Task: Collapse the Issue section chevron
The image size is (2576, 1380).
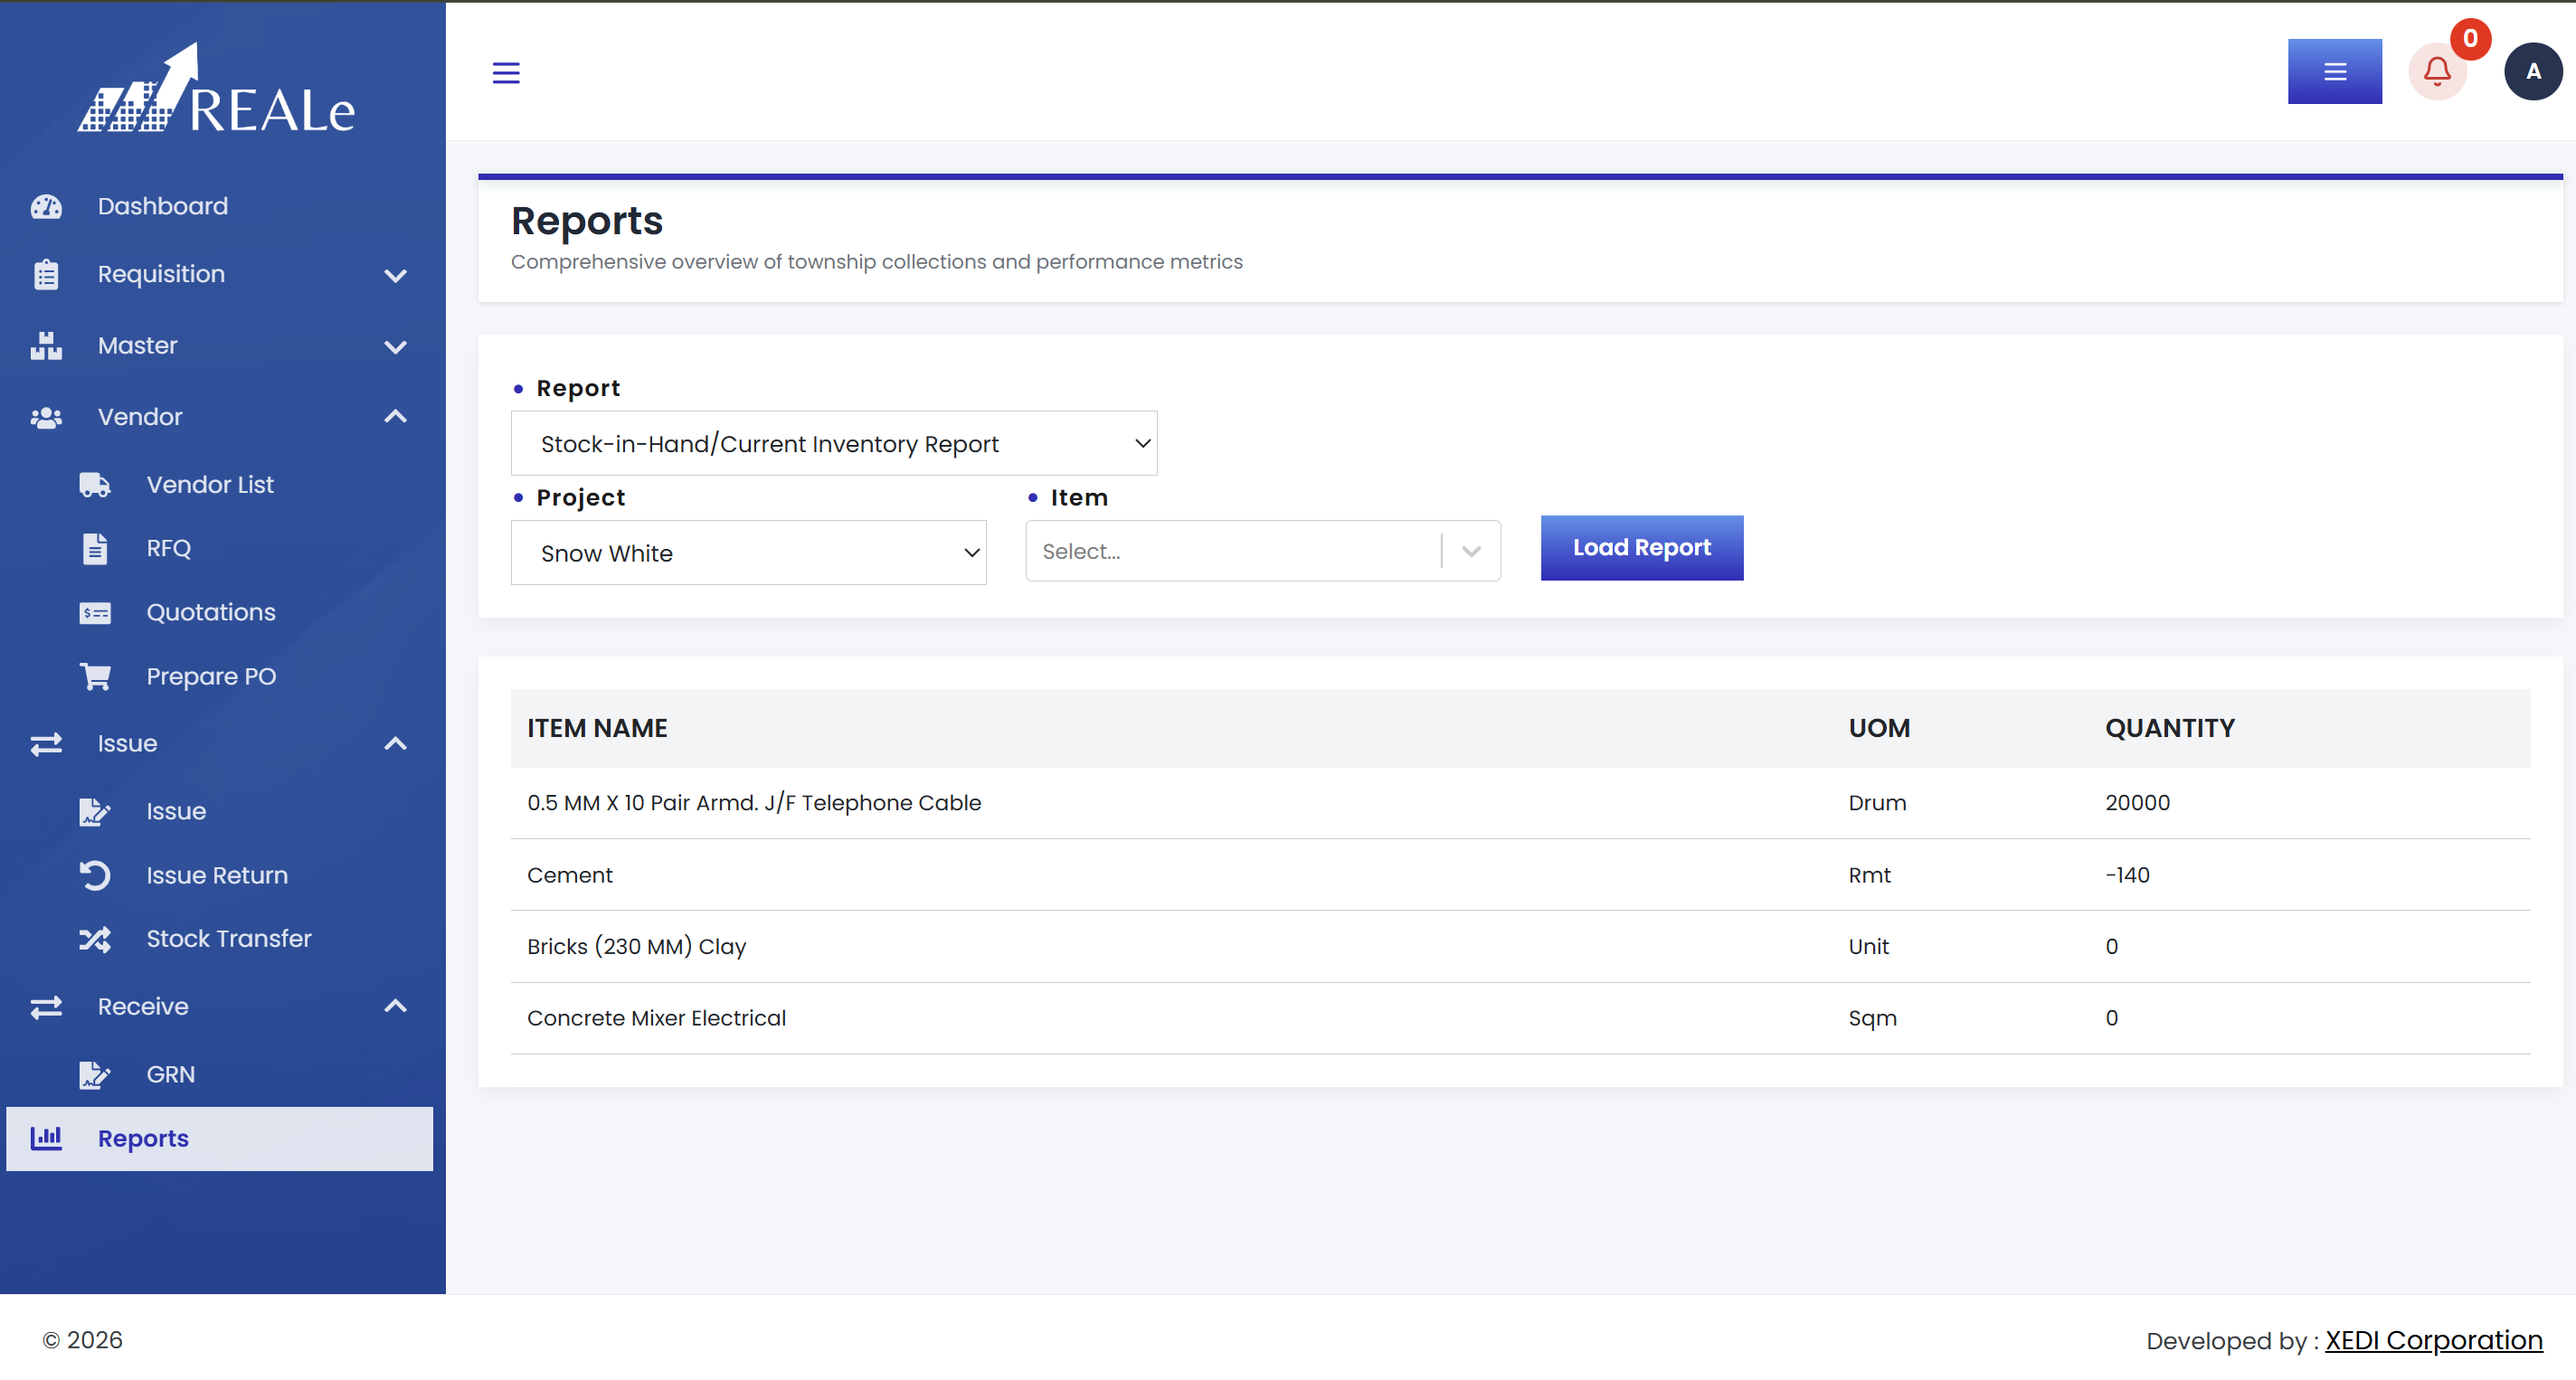Action: coord(396,743)
